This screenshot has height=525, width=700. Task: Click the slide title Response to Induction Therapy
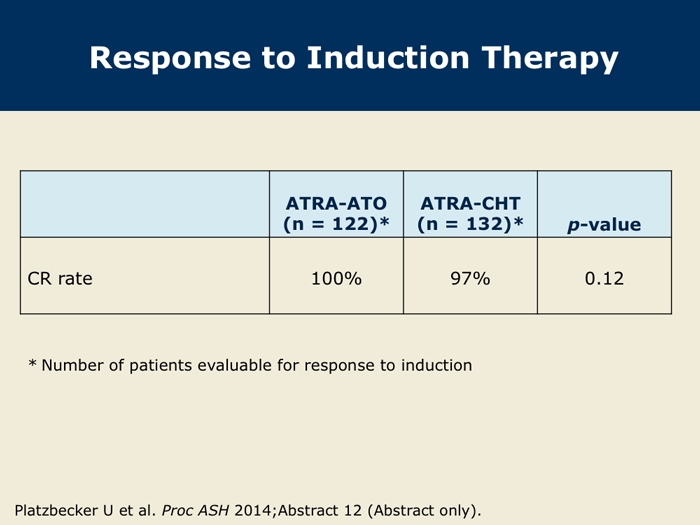coord(354,58)
